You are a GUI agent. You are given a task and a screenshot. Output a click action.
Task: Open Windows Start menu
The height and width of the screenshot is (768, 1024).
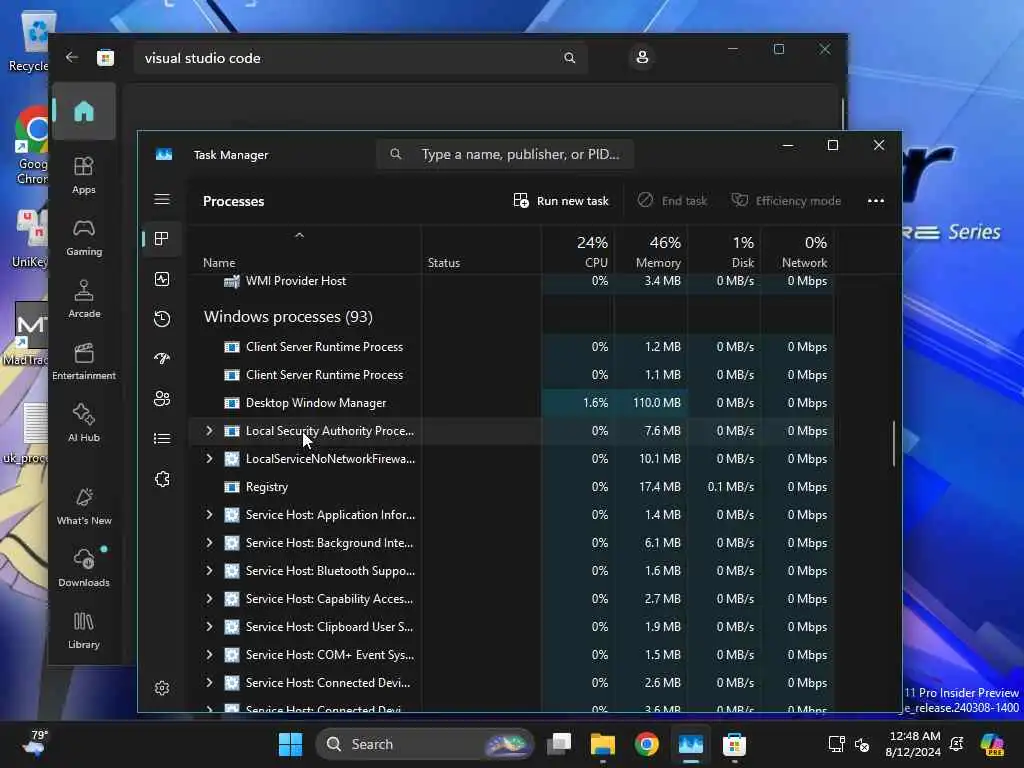(x=290, y=744)
